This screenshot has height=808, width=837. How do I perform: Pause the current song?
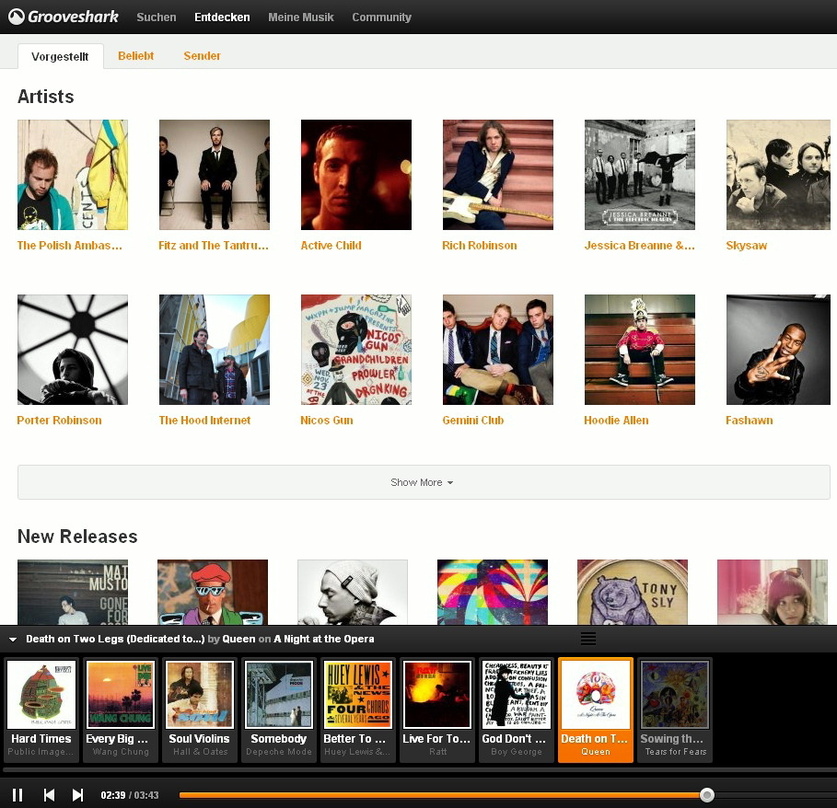coord(18,795)
